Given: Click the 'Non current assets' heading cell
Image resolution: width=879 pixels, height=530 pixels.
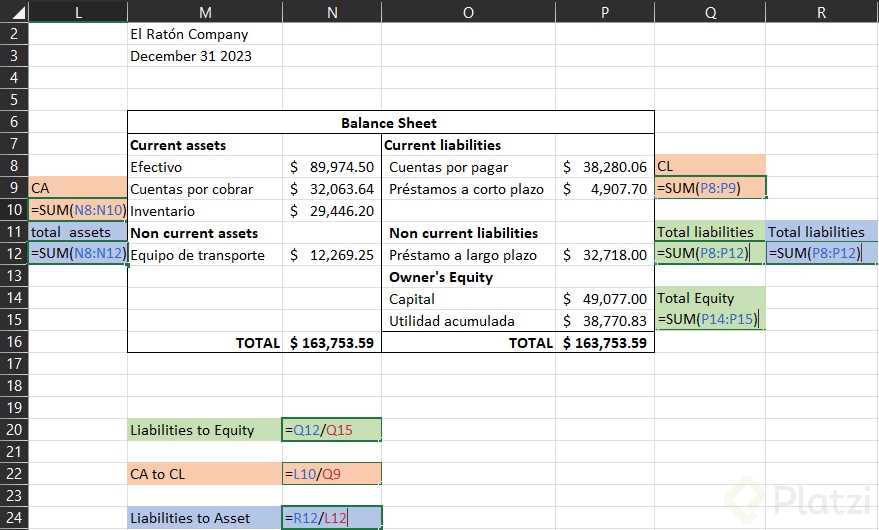Looking at the screenshot, I should [x=205, y=233].
